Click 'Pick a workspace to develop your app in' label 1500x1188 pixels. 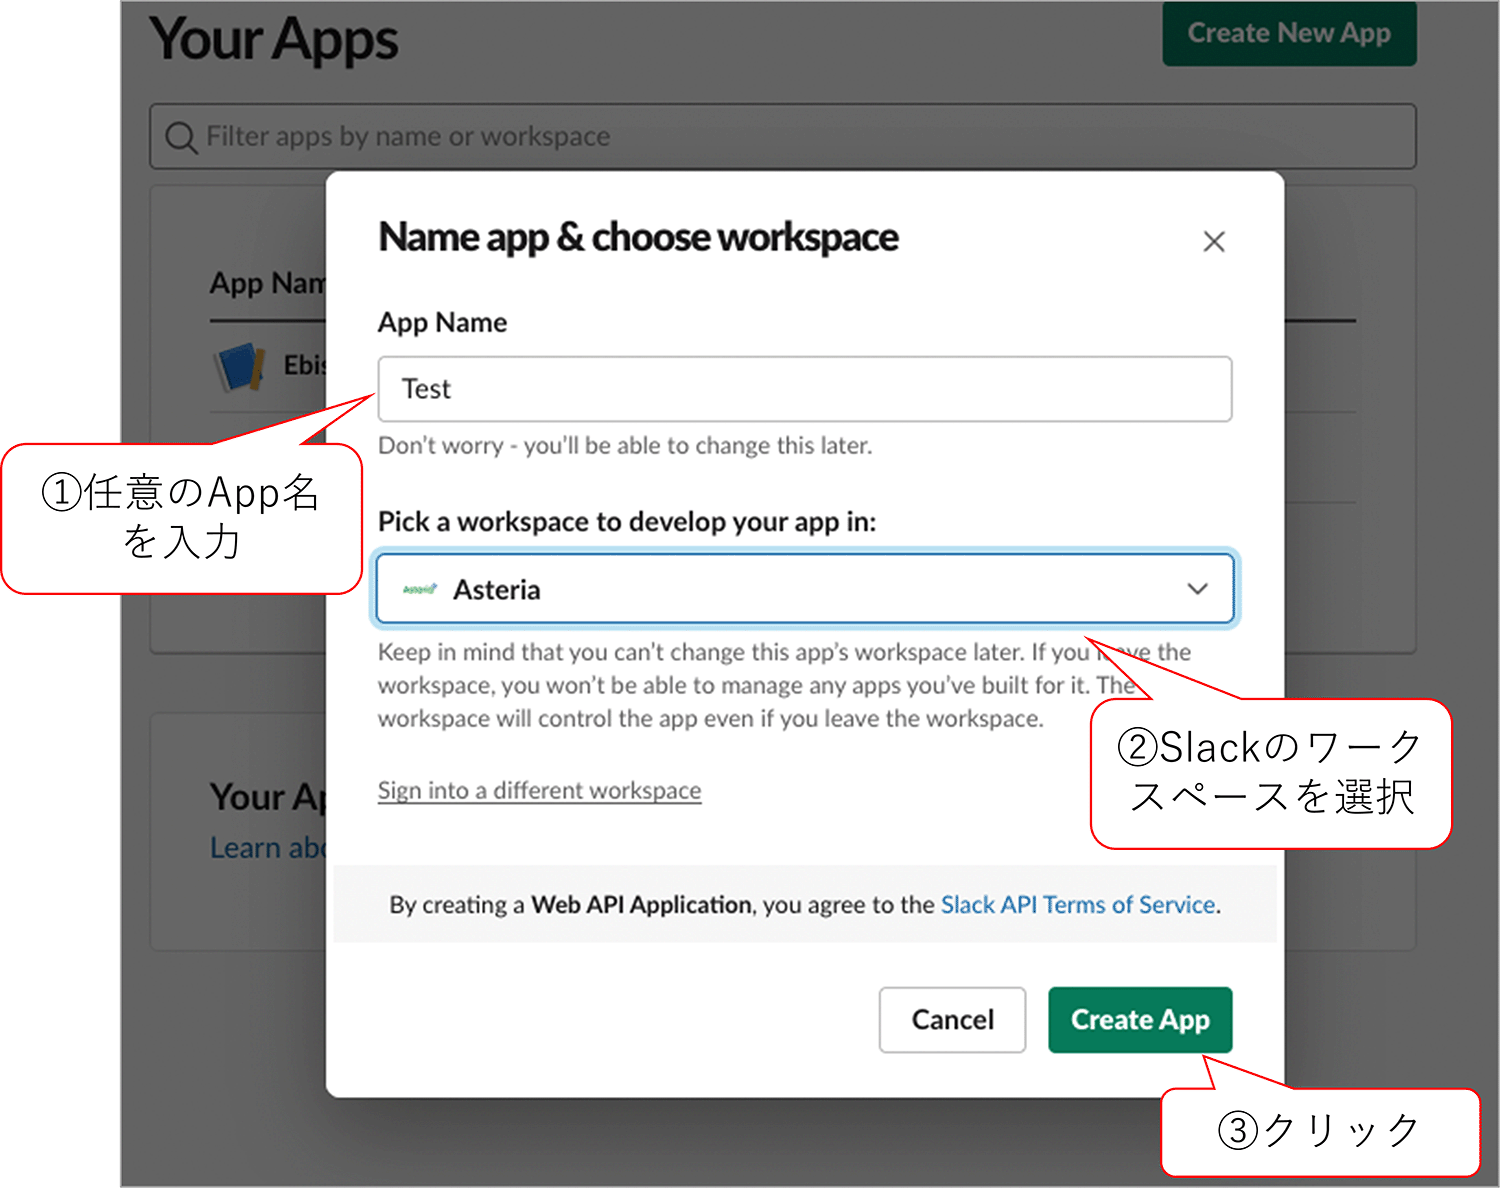click(627, 521)
